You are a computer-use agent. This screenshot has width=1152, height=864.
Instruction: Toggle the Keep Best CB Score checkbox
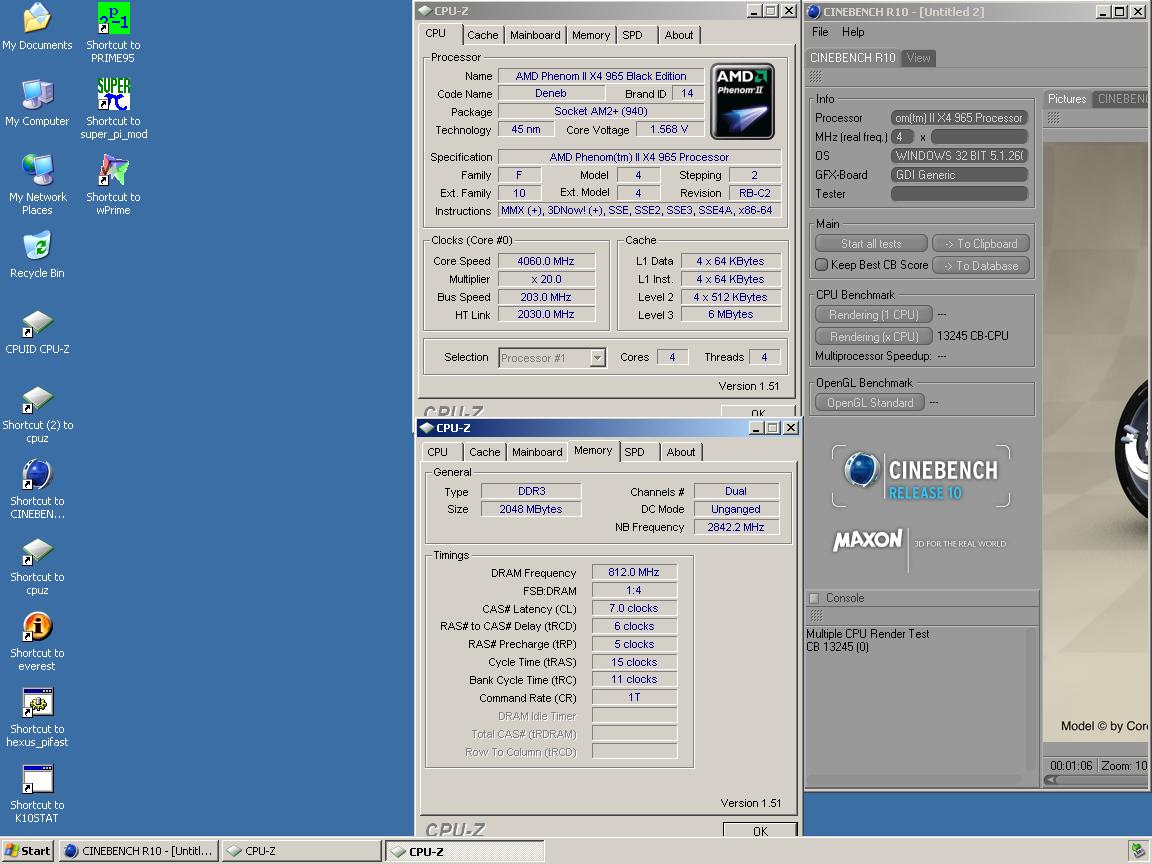(821, 265)
